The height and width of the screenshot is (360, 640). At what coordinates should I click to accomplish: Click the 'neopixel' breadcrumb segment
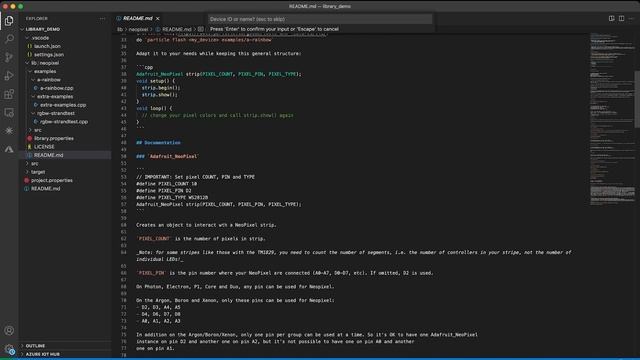click(138, 29)
